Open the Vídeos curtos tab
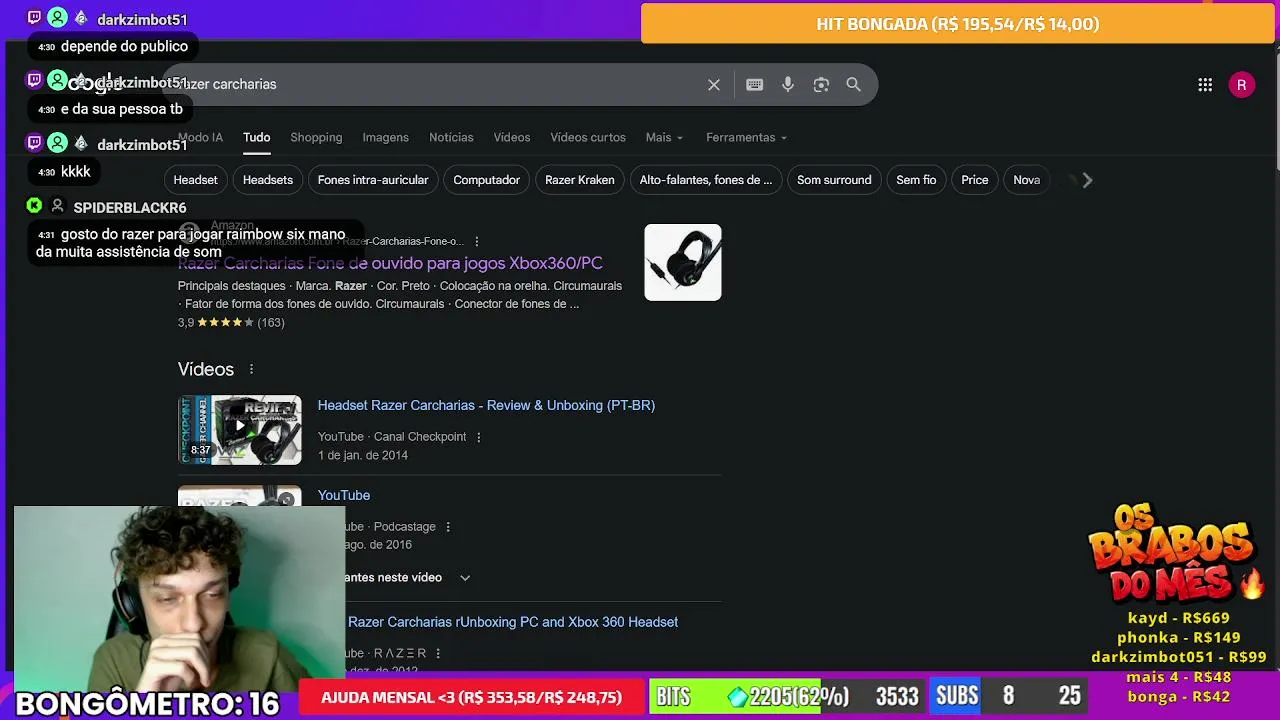The height and width of the screenshot is (720, 1280). click(588, 137)
